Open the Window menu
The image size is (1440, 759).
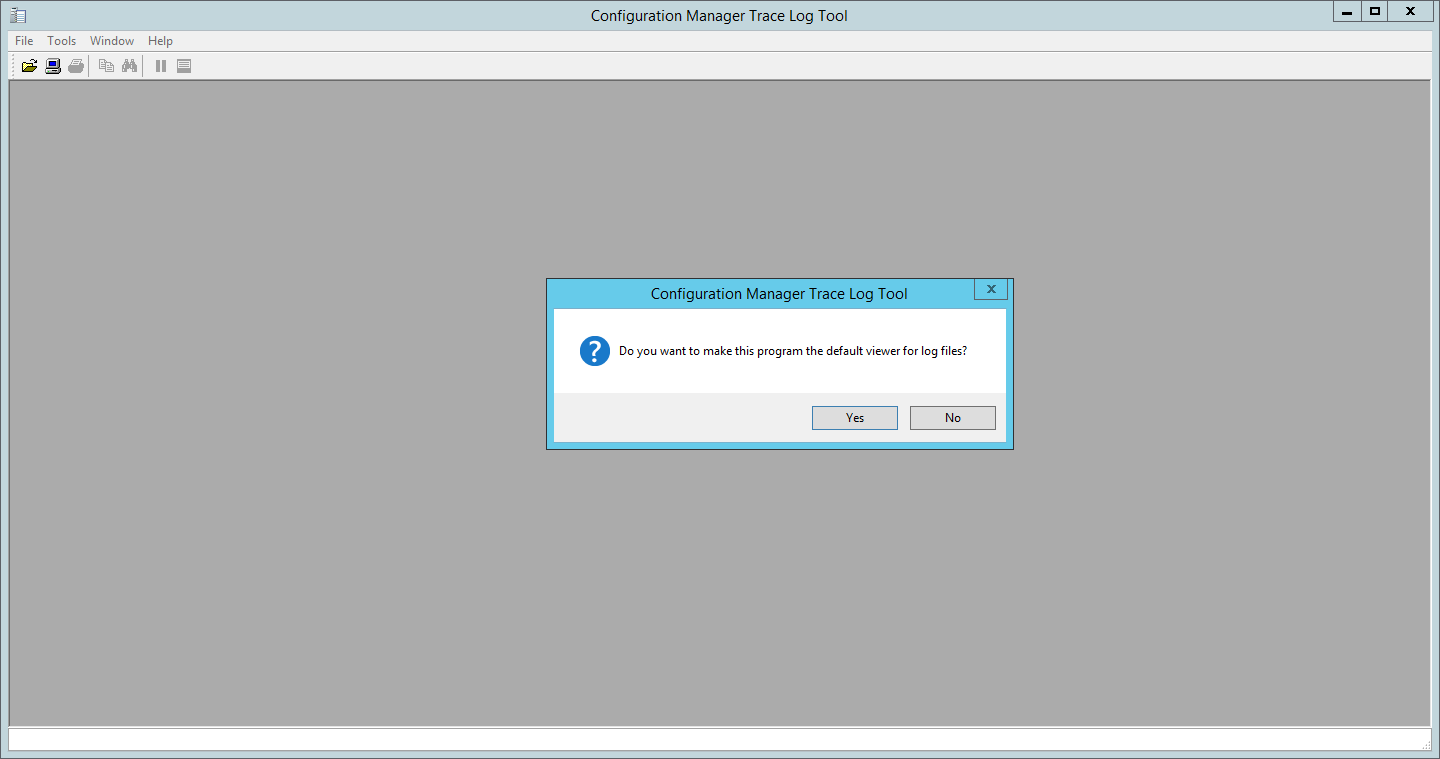(112, 41)
